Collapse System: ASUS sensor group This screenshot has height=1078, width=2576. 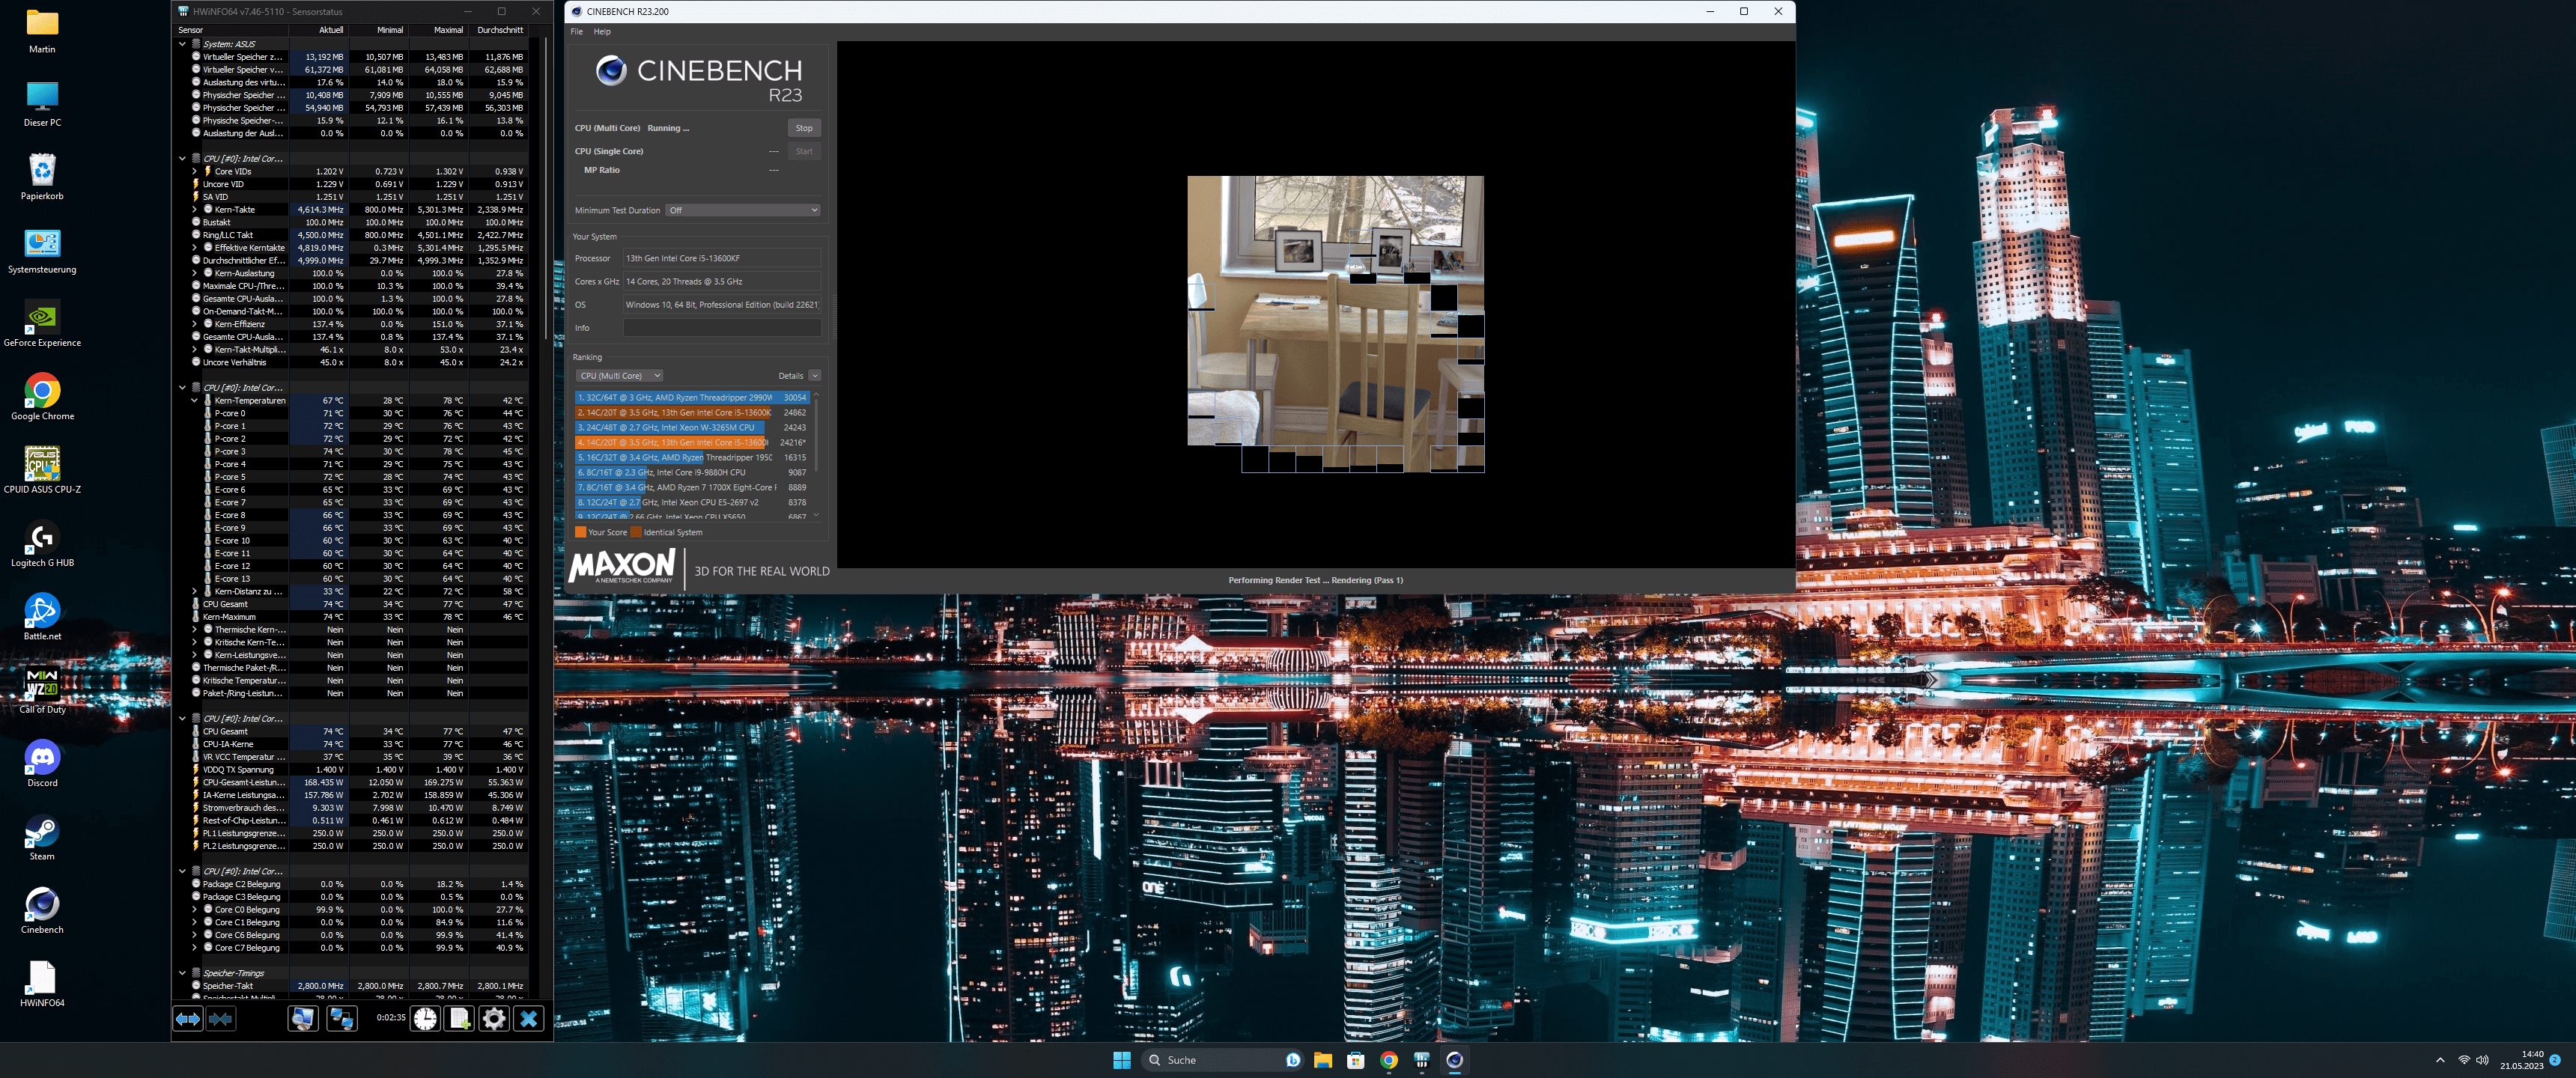coord(182,44)
